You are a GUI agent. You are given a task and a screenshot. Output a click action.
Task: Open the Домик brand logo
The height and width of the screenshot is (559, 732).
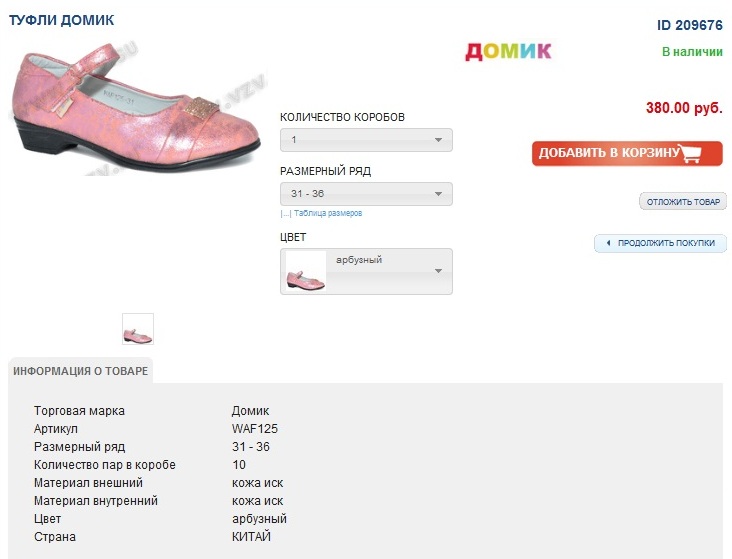[x=508, y=51]
